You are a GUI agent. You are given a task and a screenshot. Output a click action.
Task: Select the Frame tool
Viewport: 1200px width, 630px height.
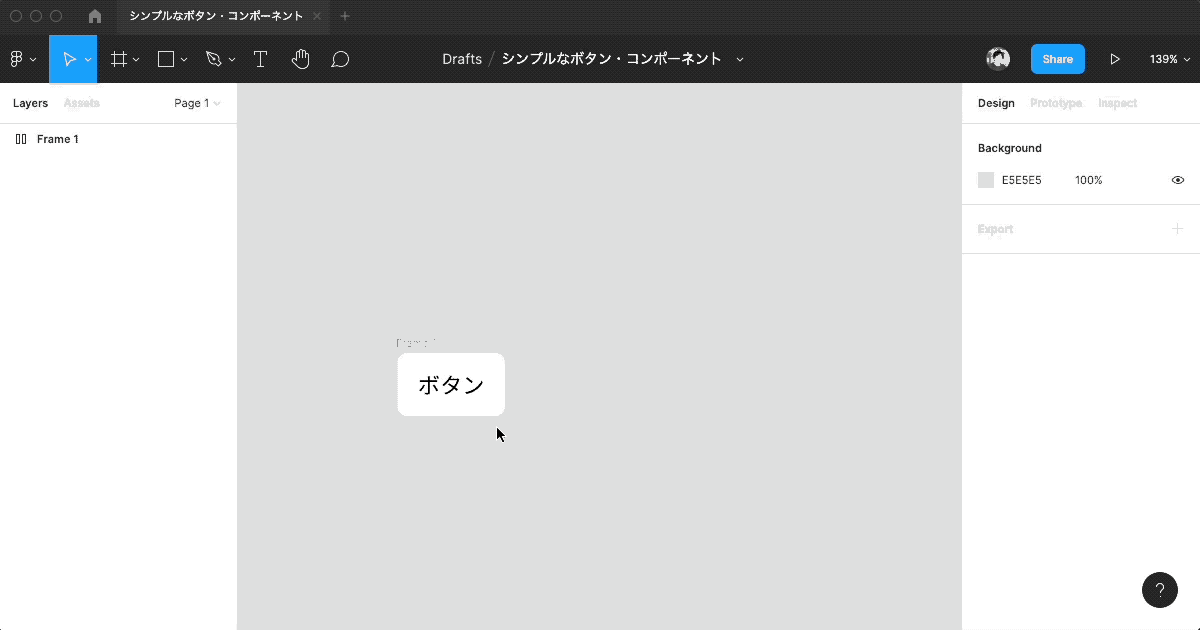(118, 58)
